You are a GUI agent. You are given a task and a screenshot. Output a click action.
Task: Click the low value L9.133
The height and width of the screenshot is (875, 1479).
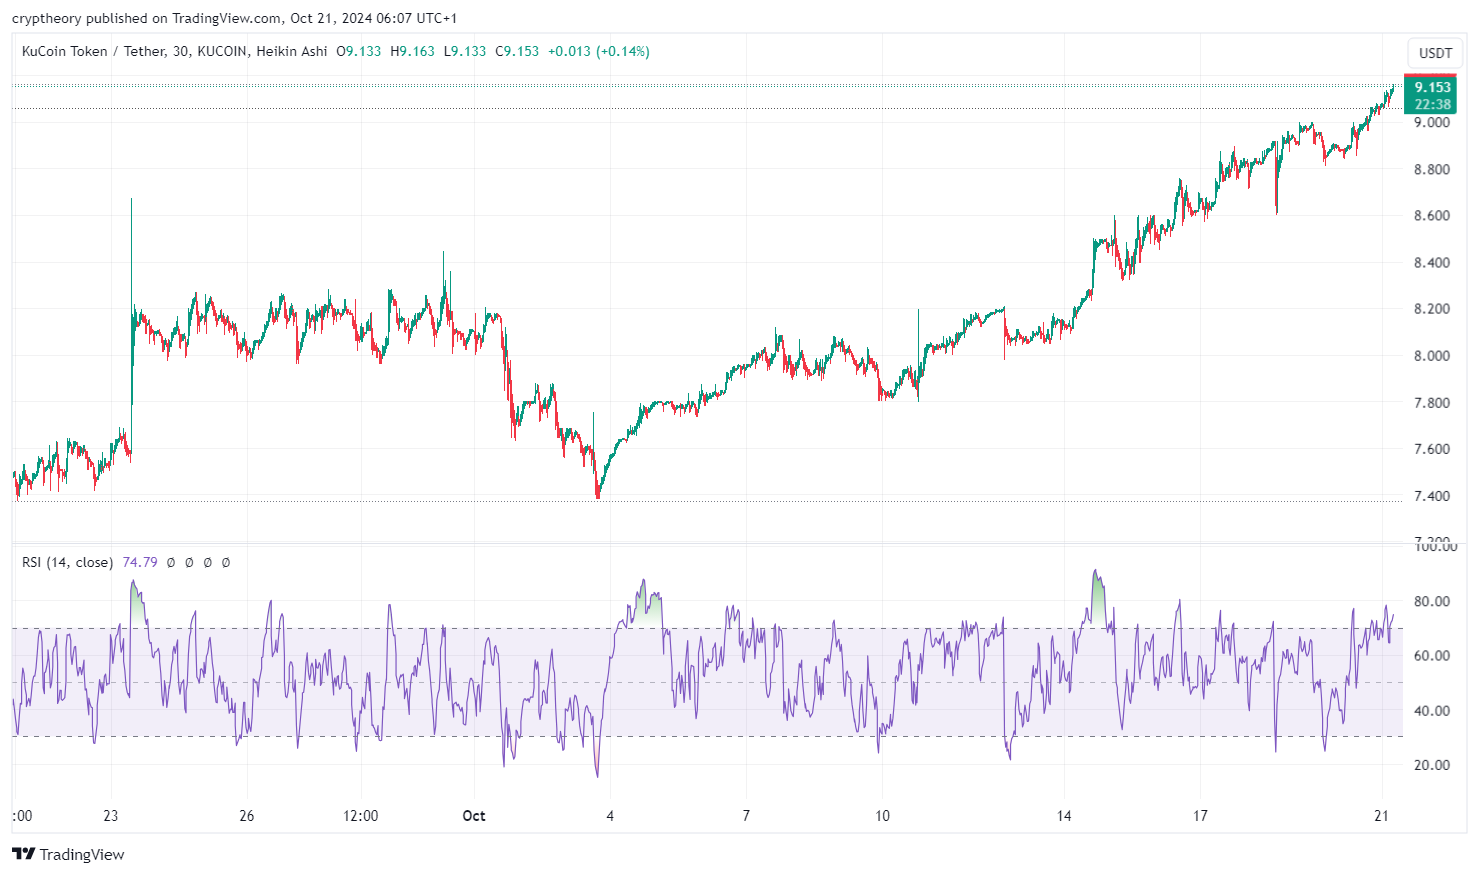click(465, 51)
